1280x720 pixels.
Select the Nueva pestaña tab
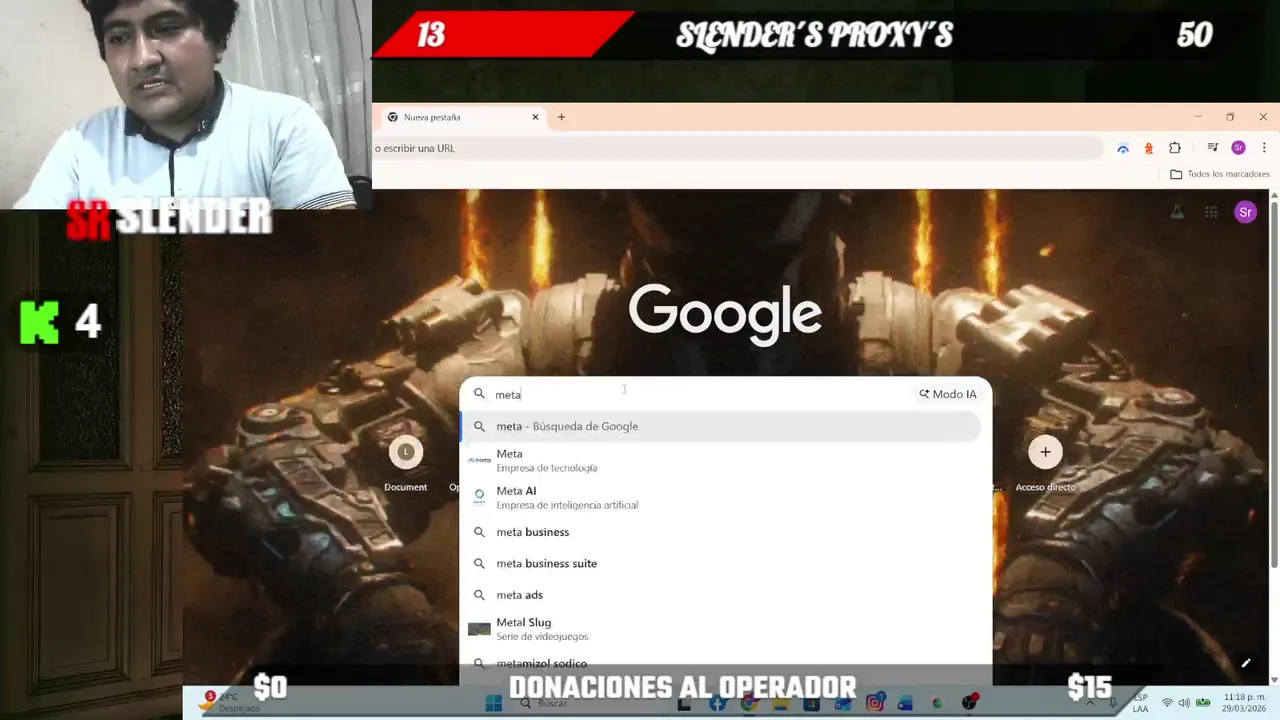point(461,117)
